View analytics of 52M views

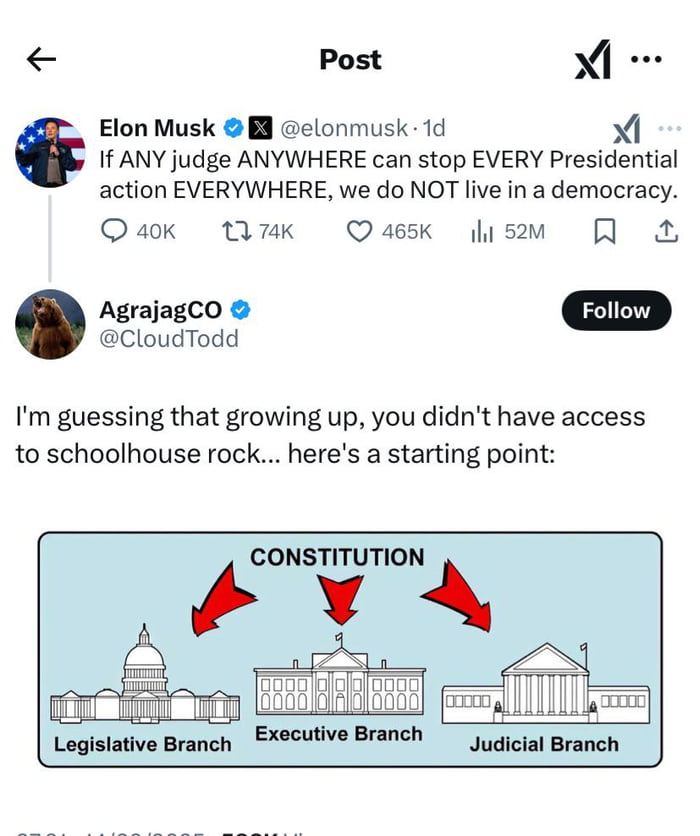[x=482, y=232]
